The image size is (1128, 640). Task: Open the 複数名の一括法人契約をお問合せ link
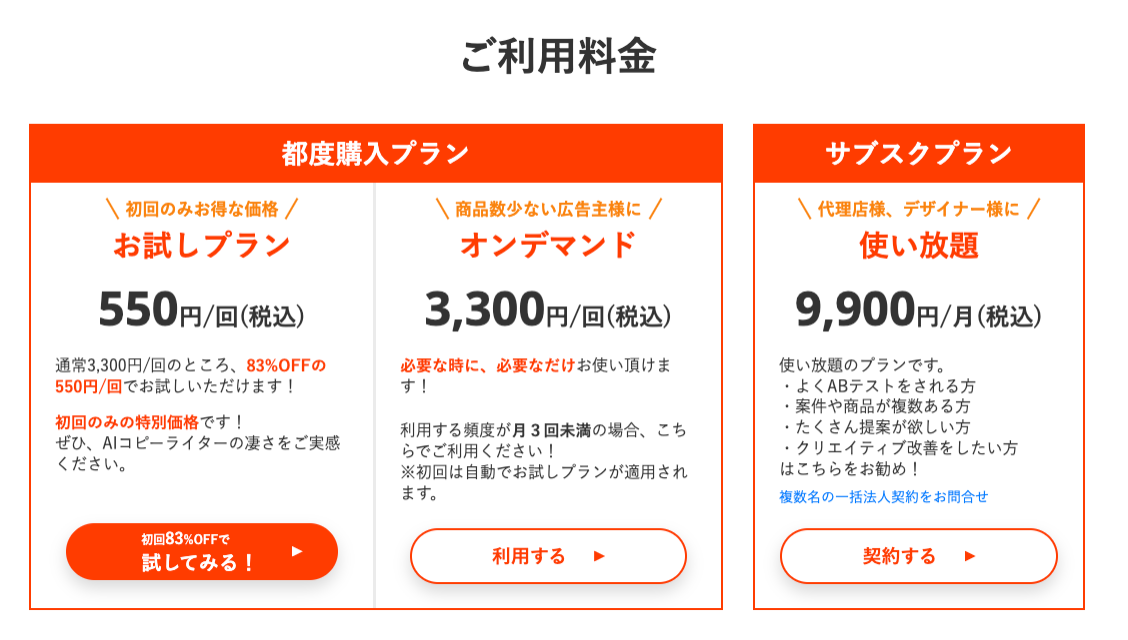(883, 496)
